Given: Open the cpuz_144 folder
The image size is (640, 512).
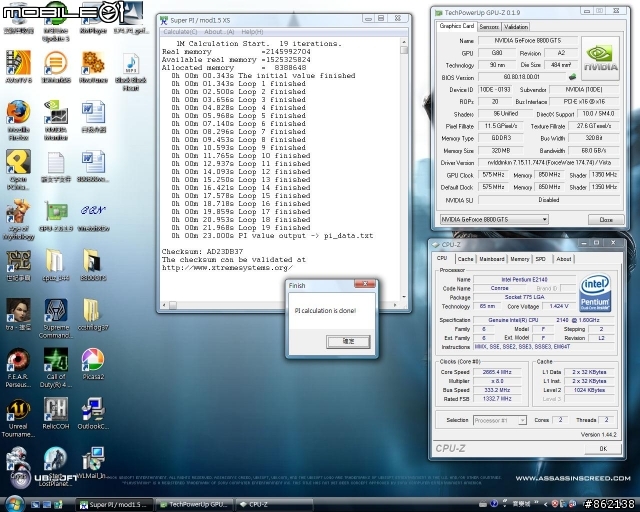Looking at the screenshot, I should tap(56, 265).
